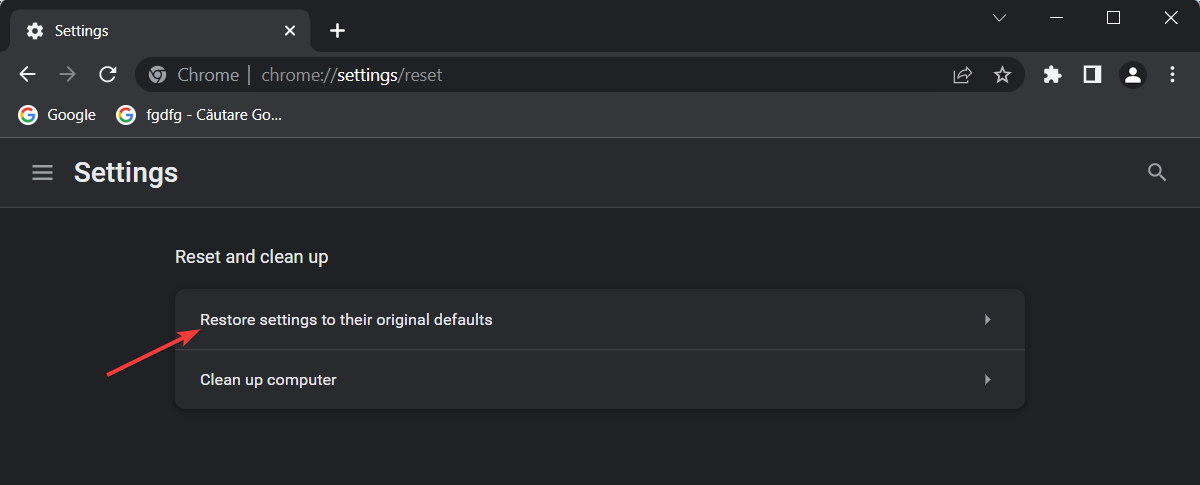
Task: Click Restore settings to original defaults
Action: tap(346, 320)
